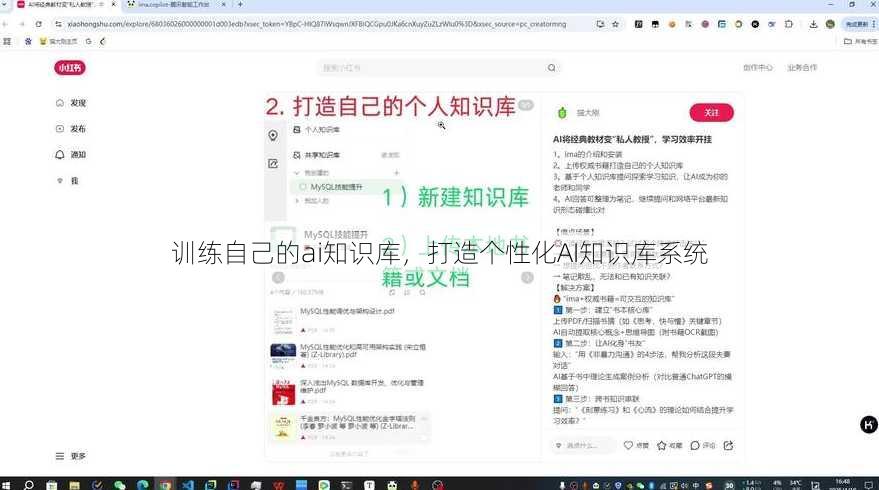Open Visual Studio Code from taskbar

tap(188, 484)
